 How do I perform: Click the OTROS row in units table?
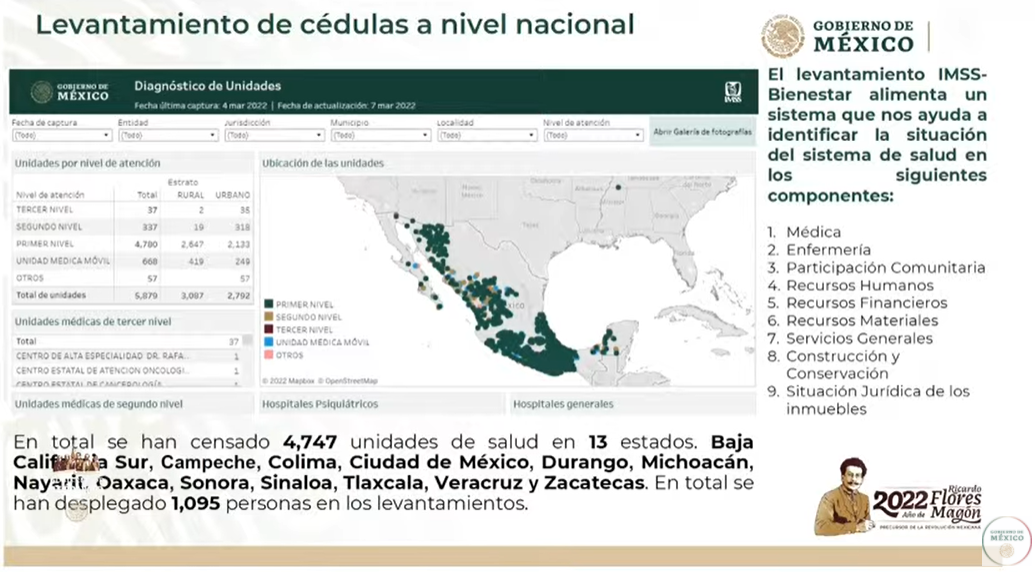[x=132, y=278]
